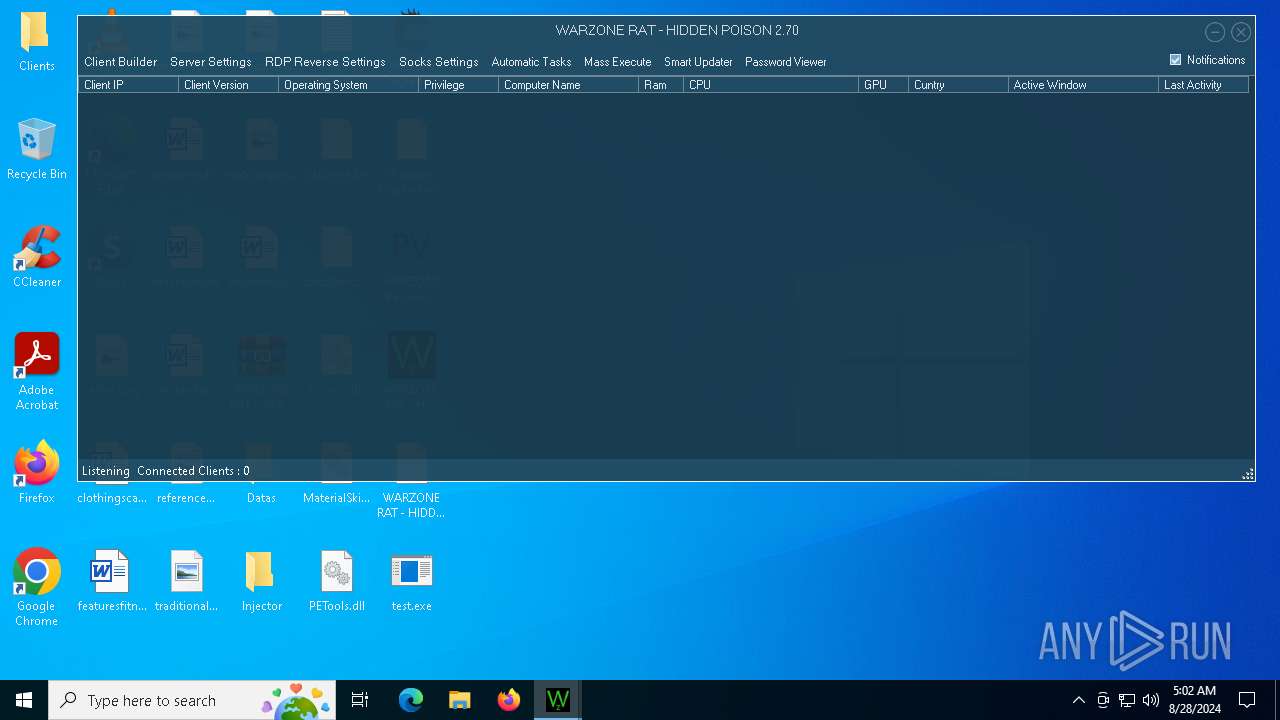Select the Recycle Bin icon
Image resolution: width=1280 pixels, height=720 pixels.
coord(37,150)
